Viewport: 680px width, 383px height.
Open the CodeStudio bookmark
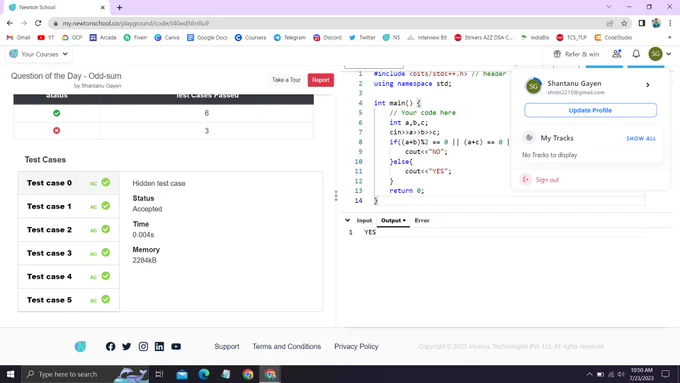613,38
